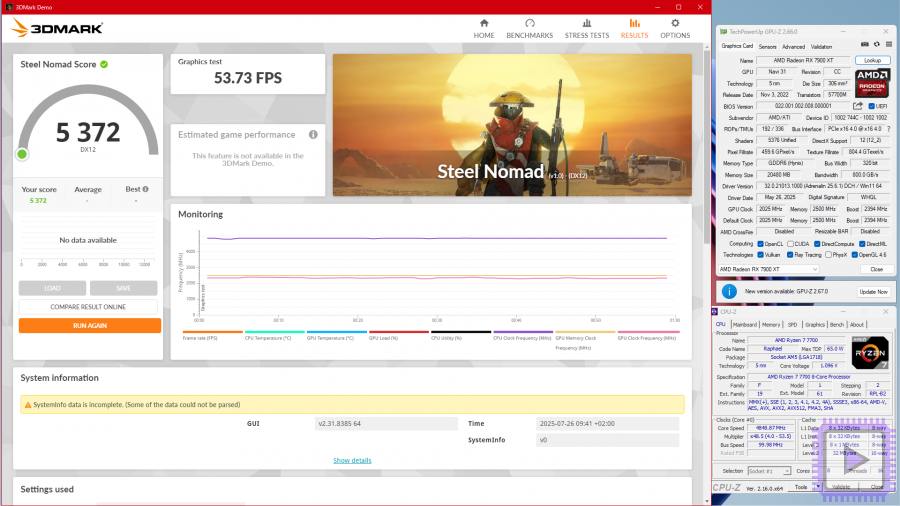Open the Graphics tab in CPU-Z
The image size is (900, 506).
coord(814,325)
